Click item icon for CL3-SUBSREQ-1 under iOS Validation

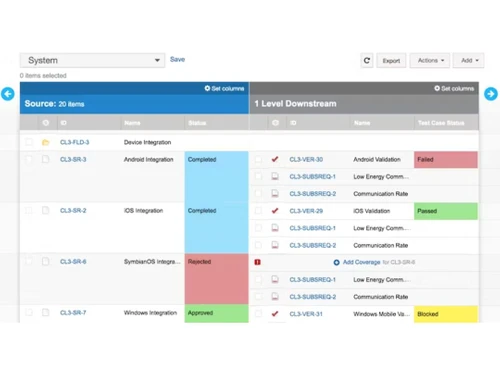[275, 228]
